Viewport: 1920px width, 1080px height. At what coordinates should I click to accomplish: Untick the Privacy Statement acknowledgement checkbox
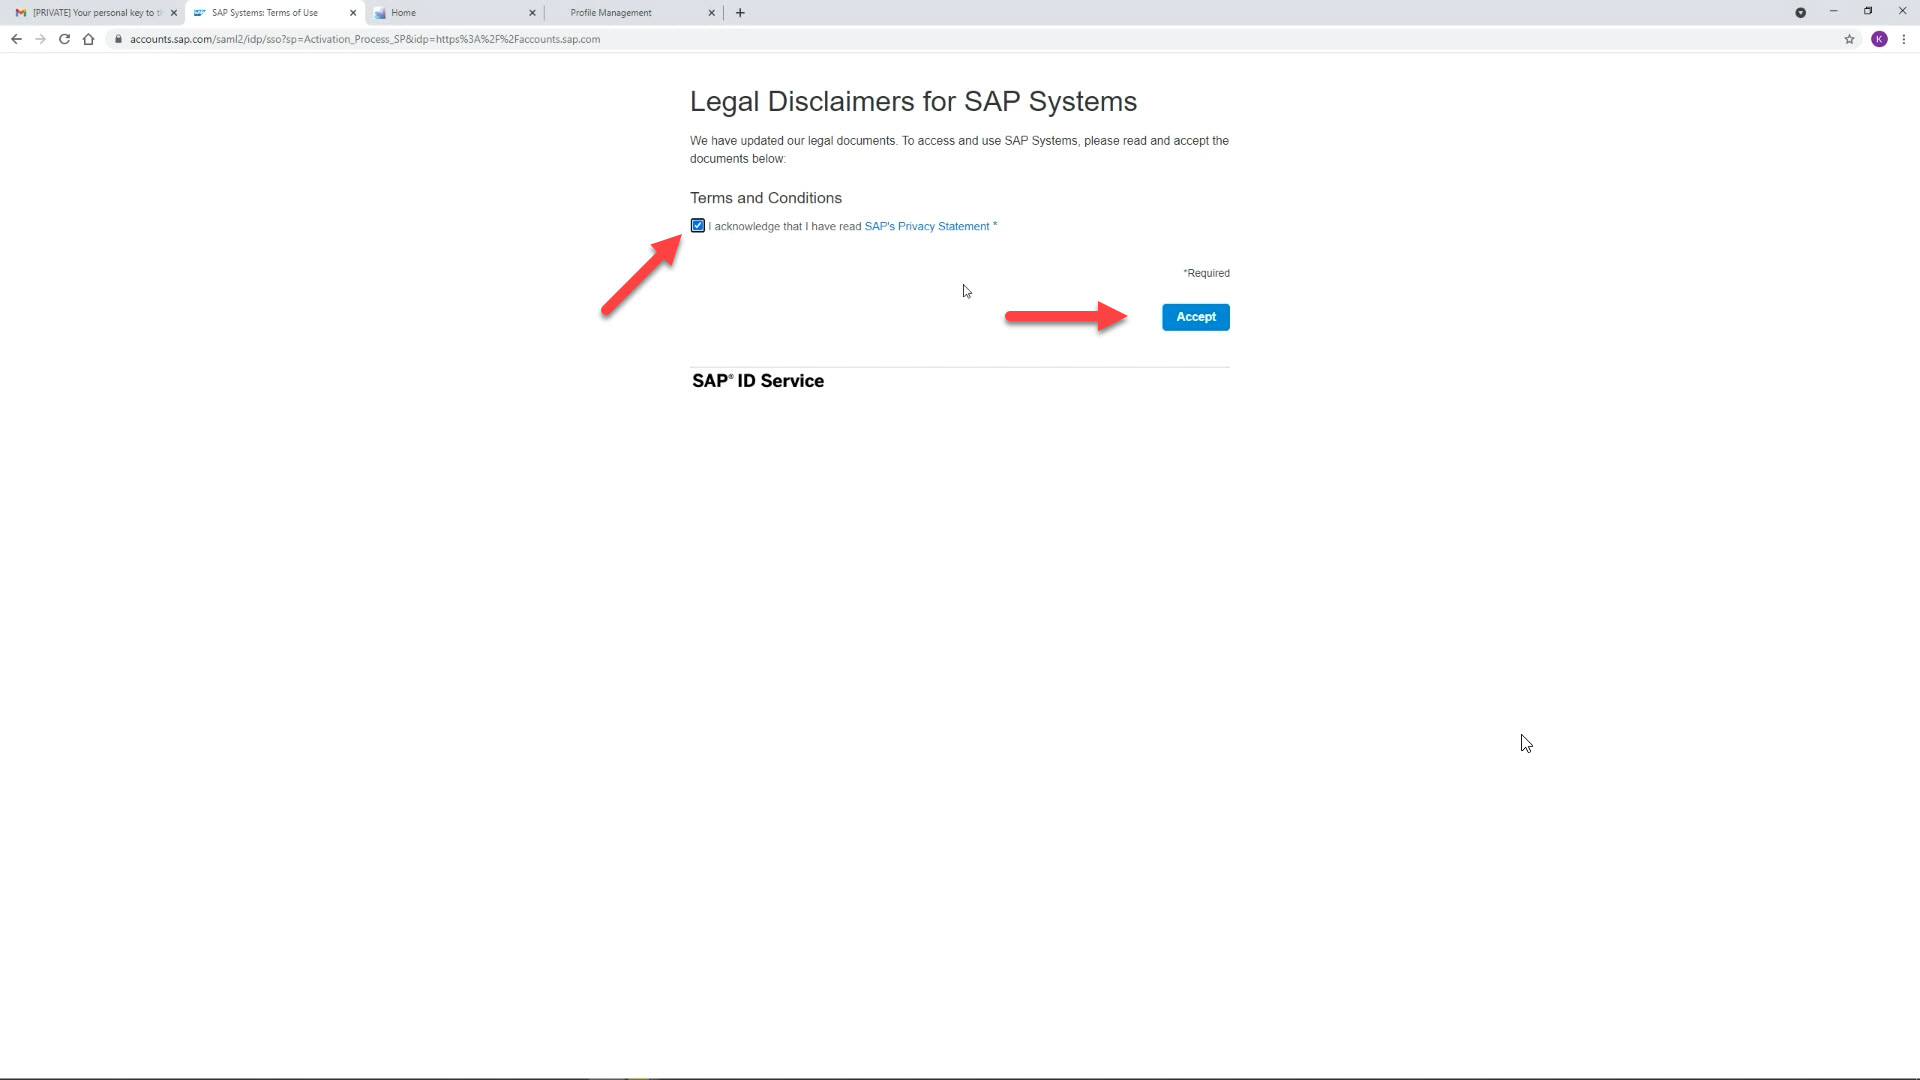[x=698, y=226]
